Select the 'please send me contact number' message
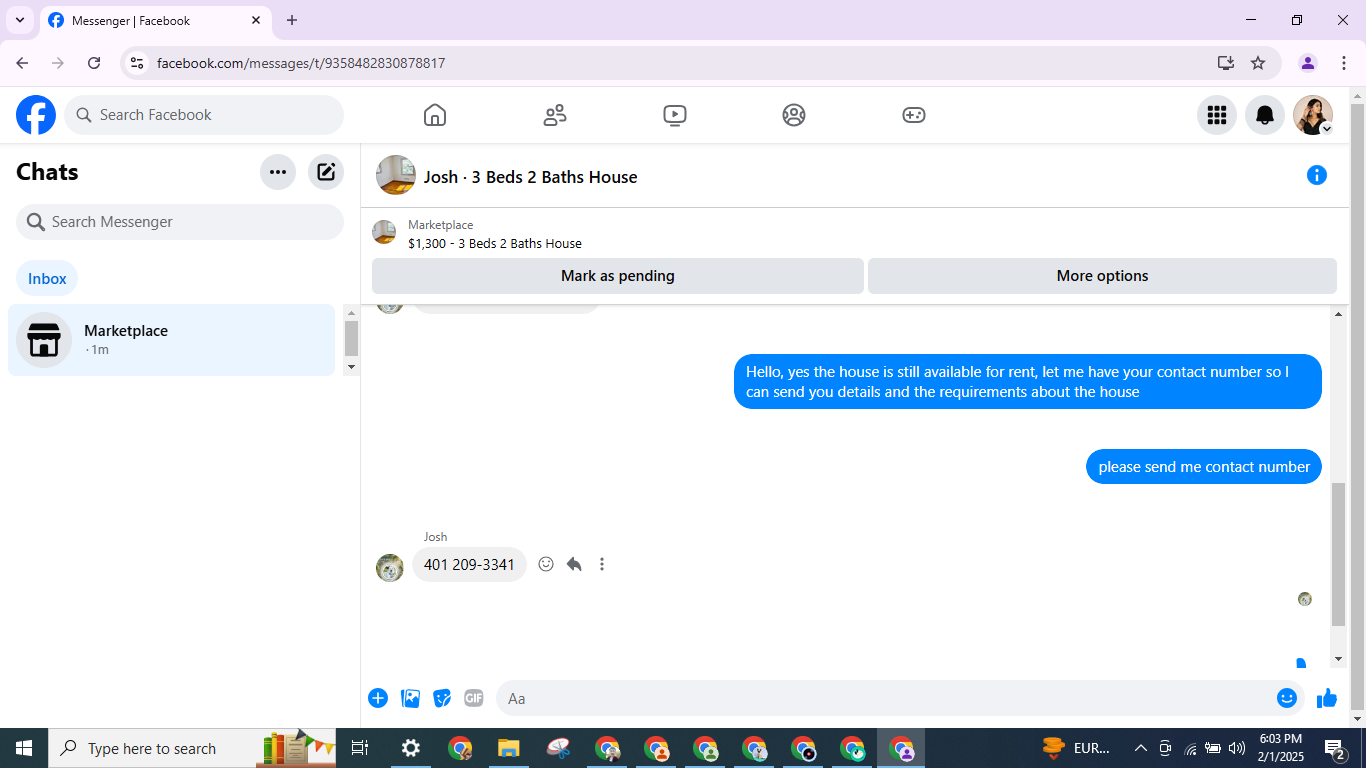1366x768 pixels. click(1204, 467)
